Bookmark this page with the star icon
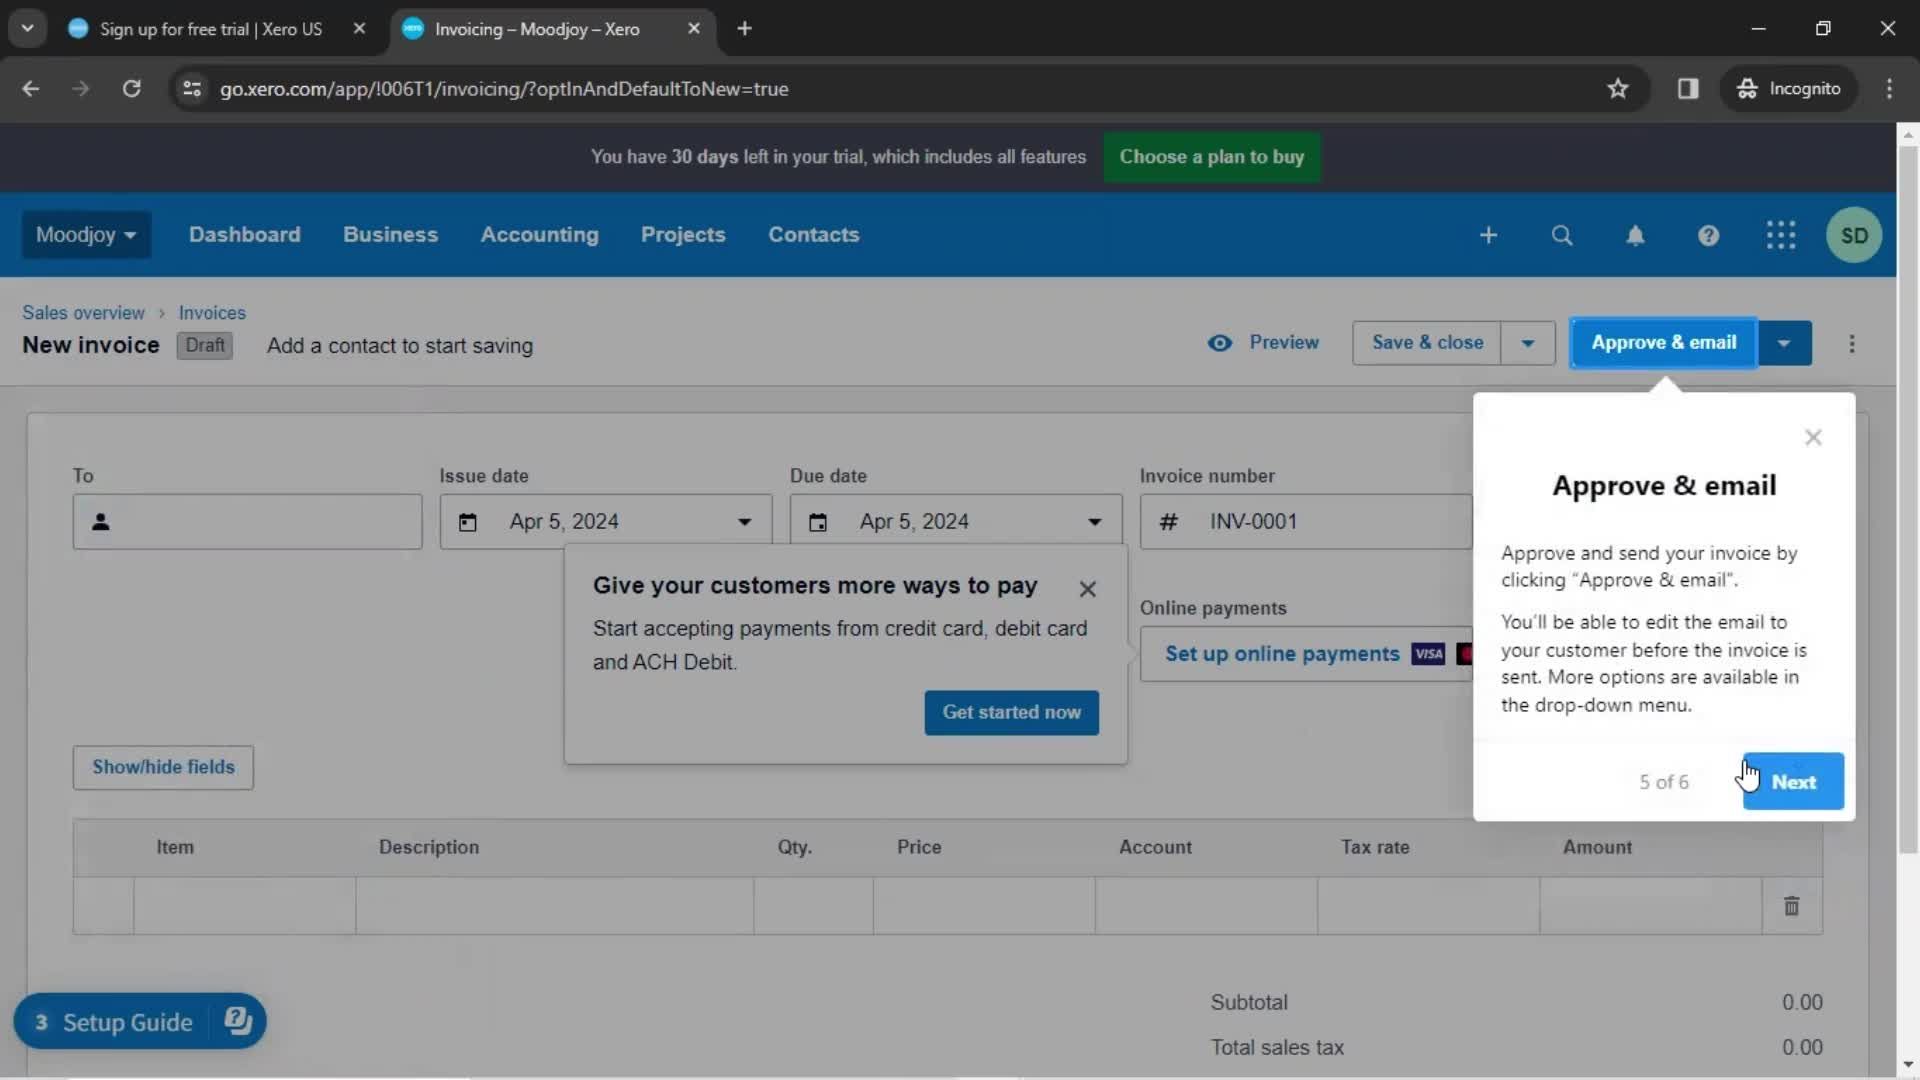Image resolution: width=1920 pixels, height=1080 pixels. (x=1618, y=88)
